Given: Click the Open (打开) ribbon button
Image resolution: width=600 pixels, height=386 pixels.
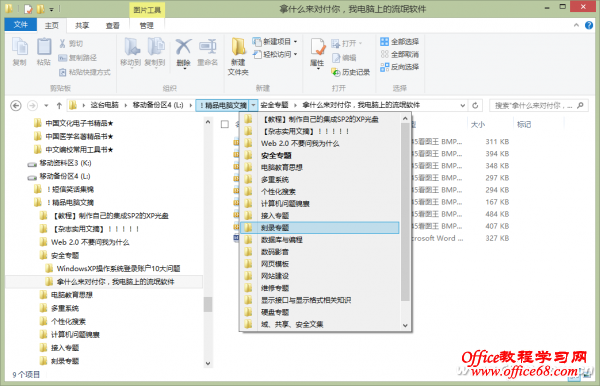Looking at the screenshot, I should point(347,43).
